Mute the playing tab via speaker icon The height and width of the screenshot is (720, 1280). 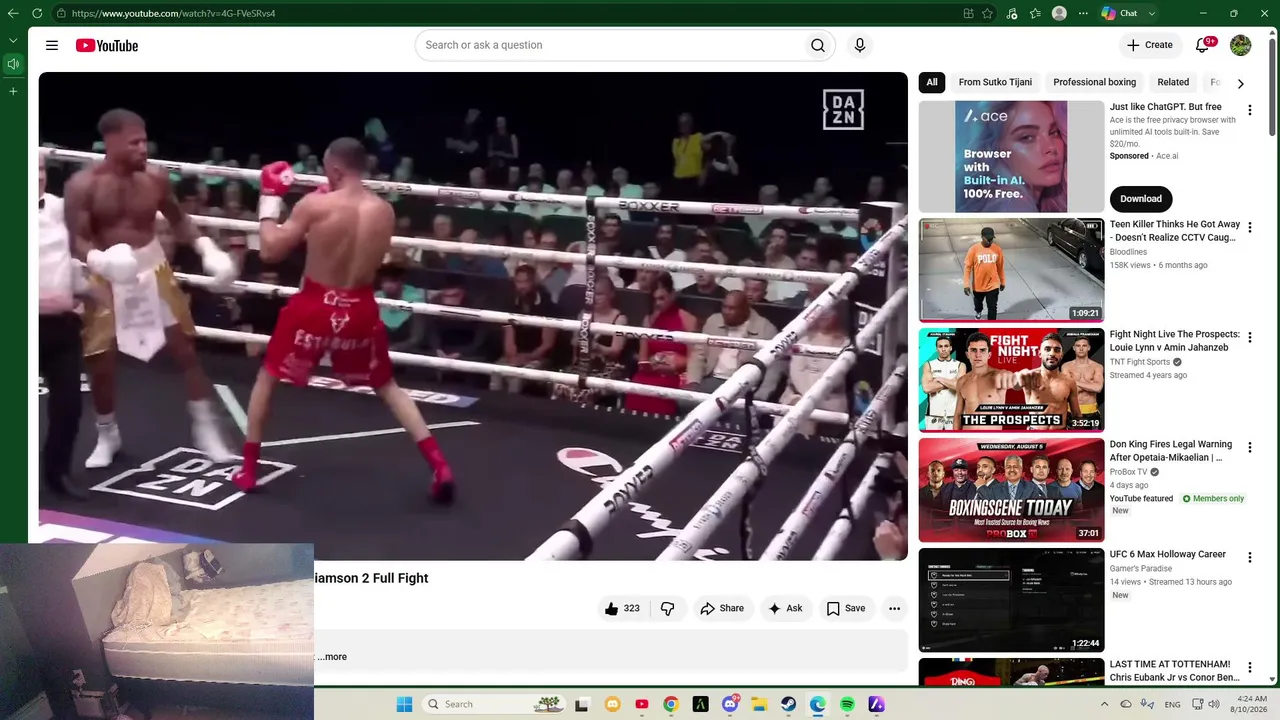click(13, 64)
